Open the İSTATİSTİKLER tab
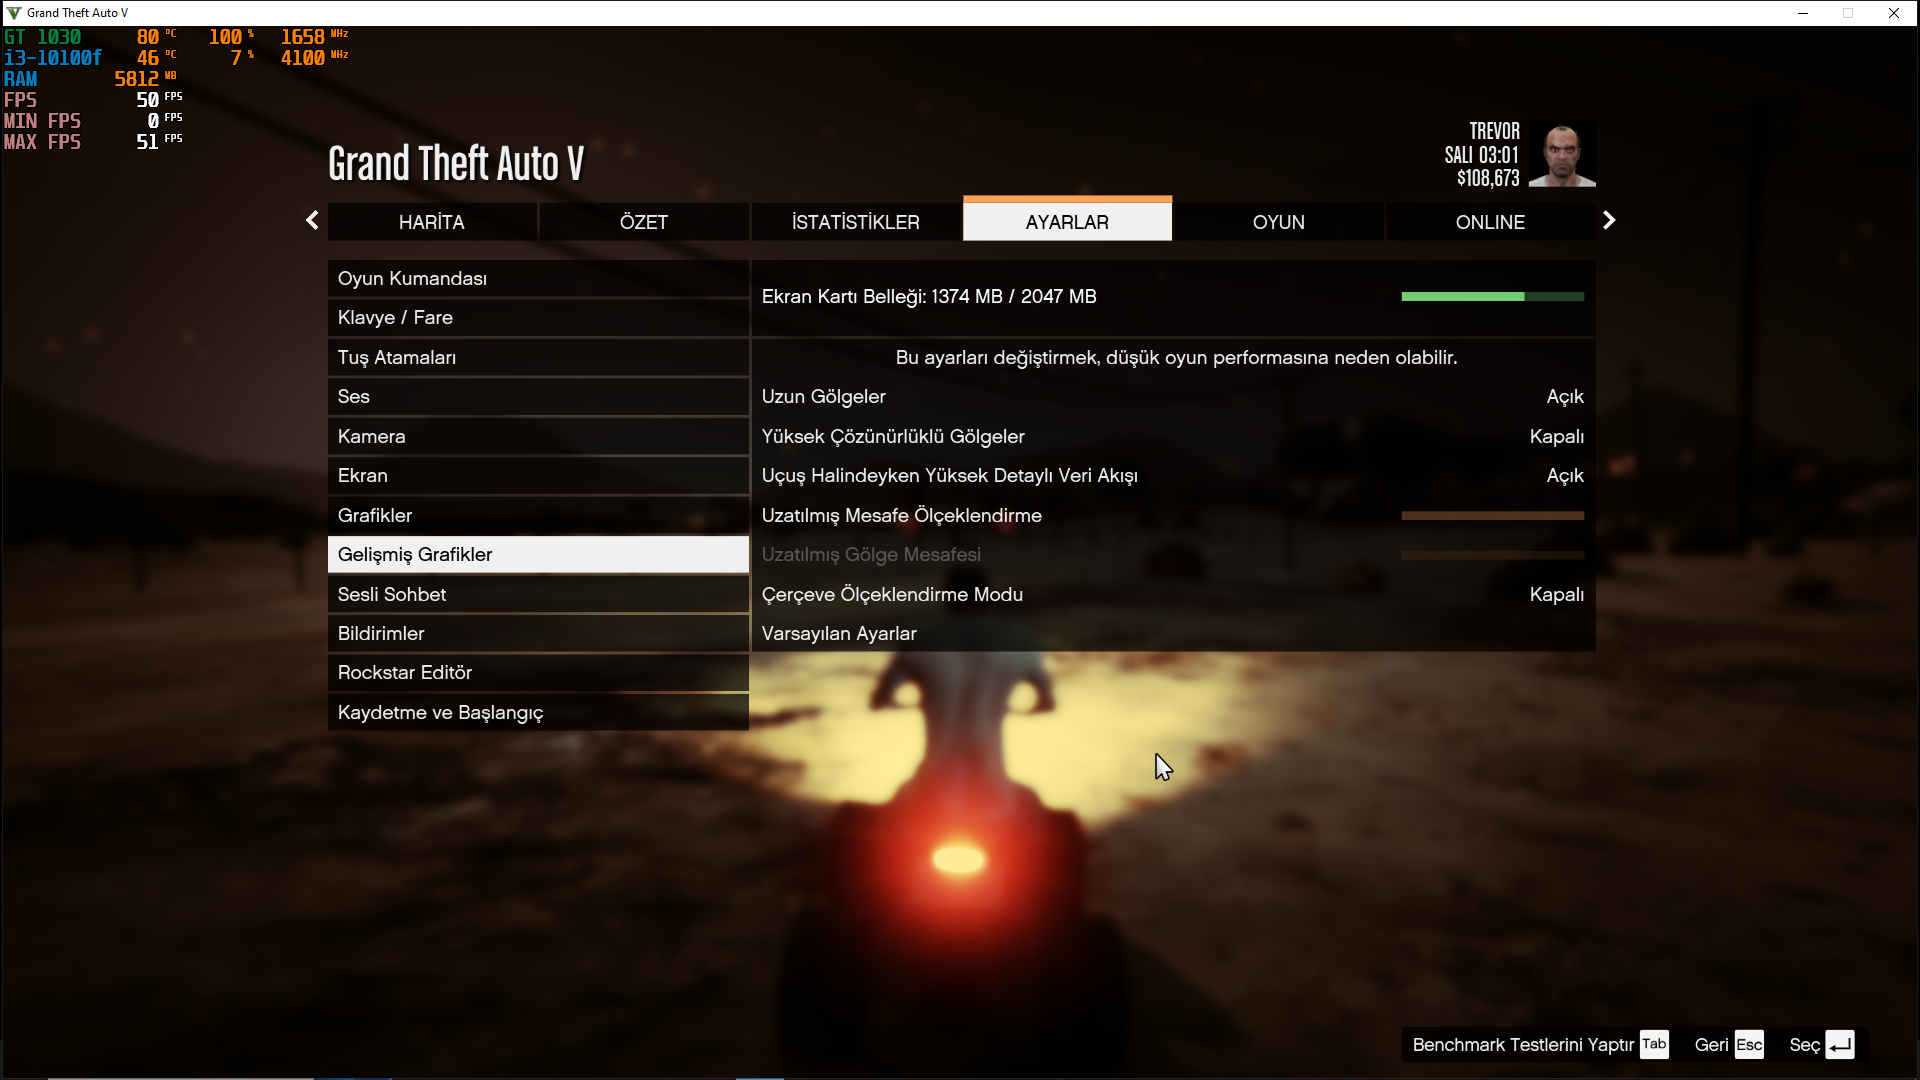Screen dimensions: 1920x1080 click(855, 222)
